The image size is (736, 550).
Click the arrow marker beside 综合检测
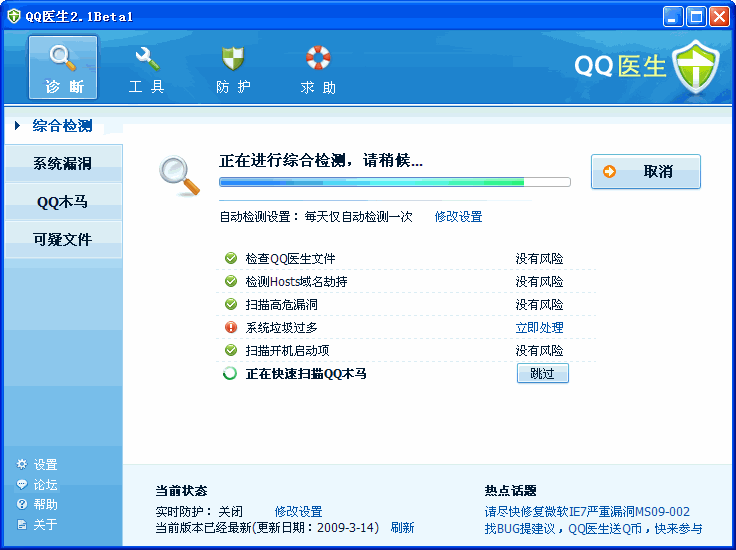17,125
